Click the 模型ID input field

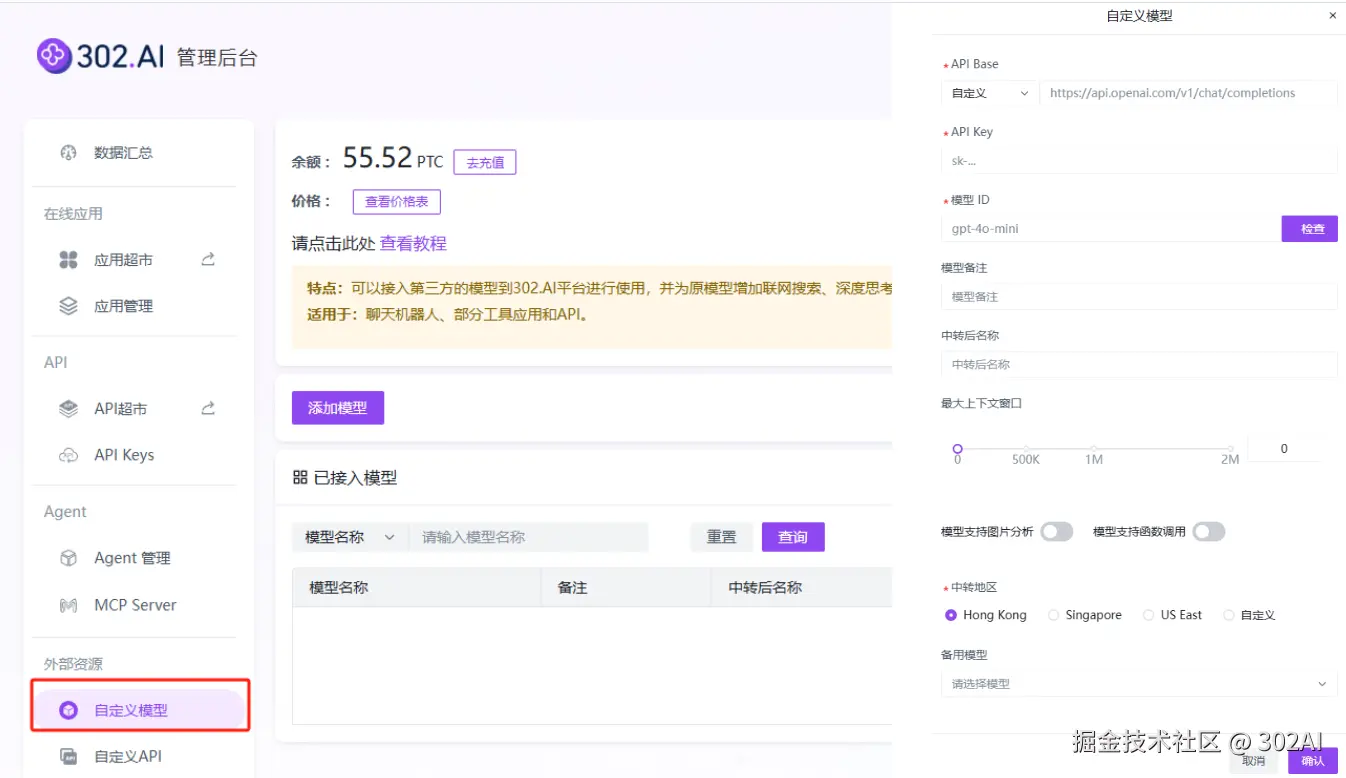pyautogui.click(x=1100, y=228)
